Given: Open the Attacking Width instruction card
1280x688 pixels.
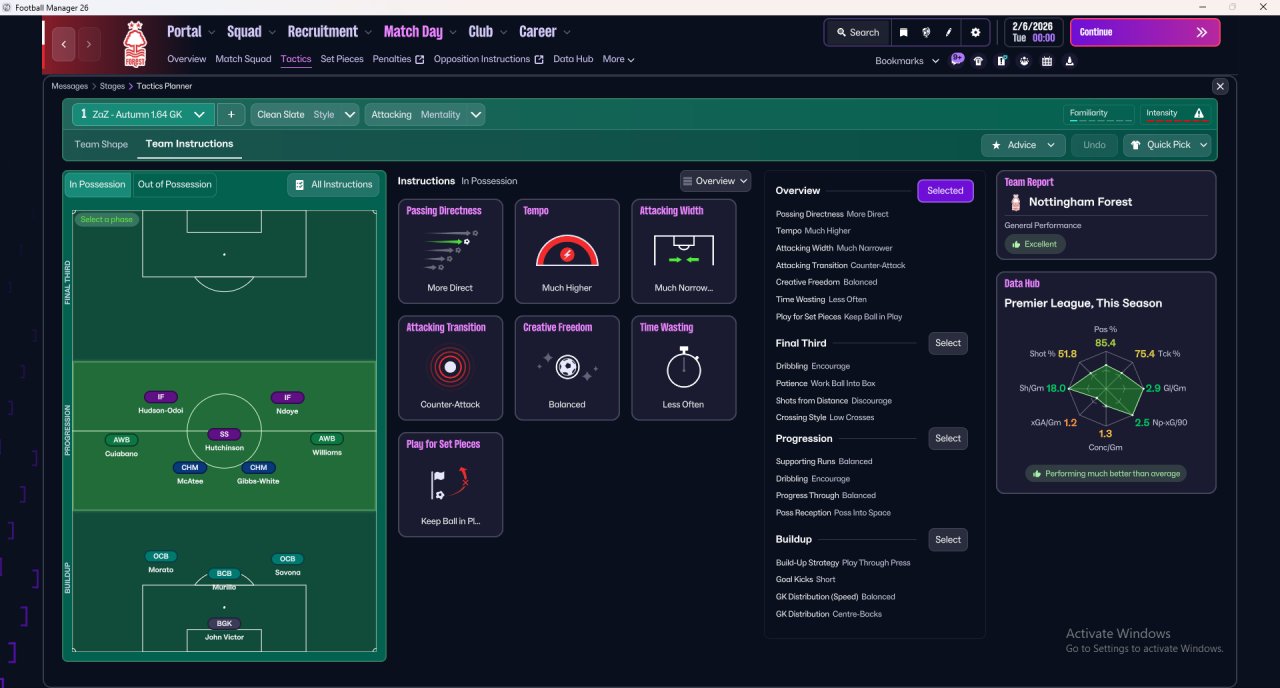Looking at the screenshot, I should click(684, 251).
